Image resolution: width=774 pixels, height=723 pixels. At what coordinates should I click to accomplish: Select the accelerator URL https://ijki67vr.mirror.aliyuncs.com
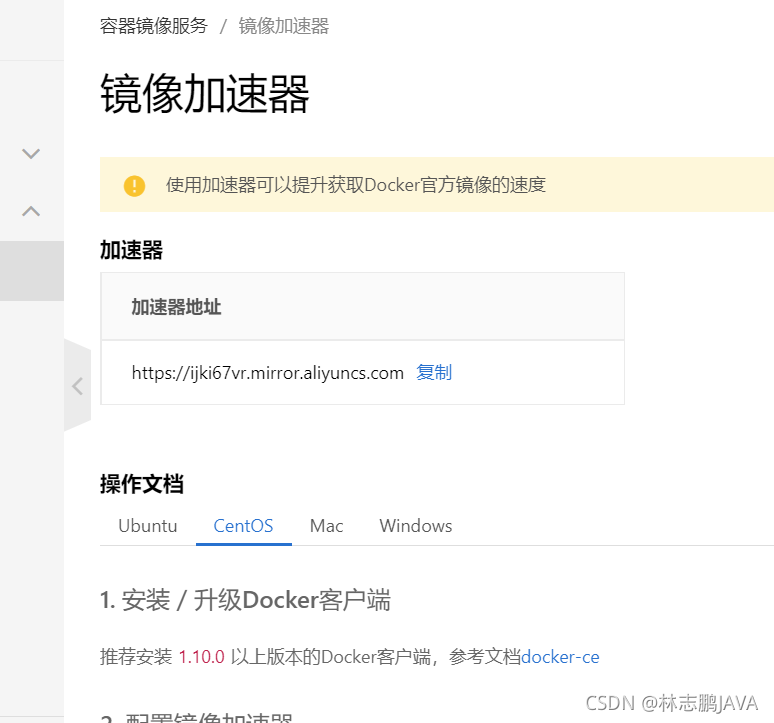point(268,373)
